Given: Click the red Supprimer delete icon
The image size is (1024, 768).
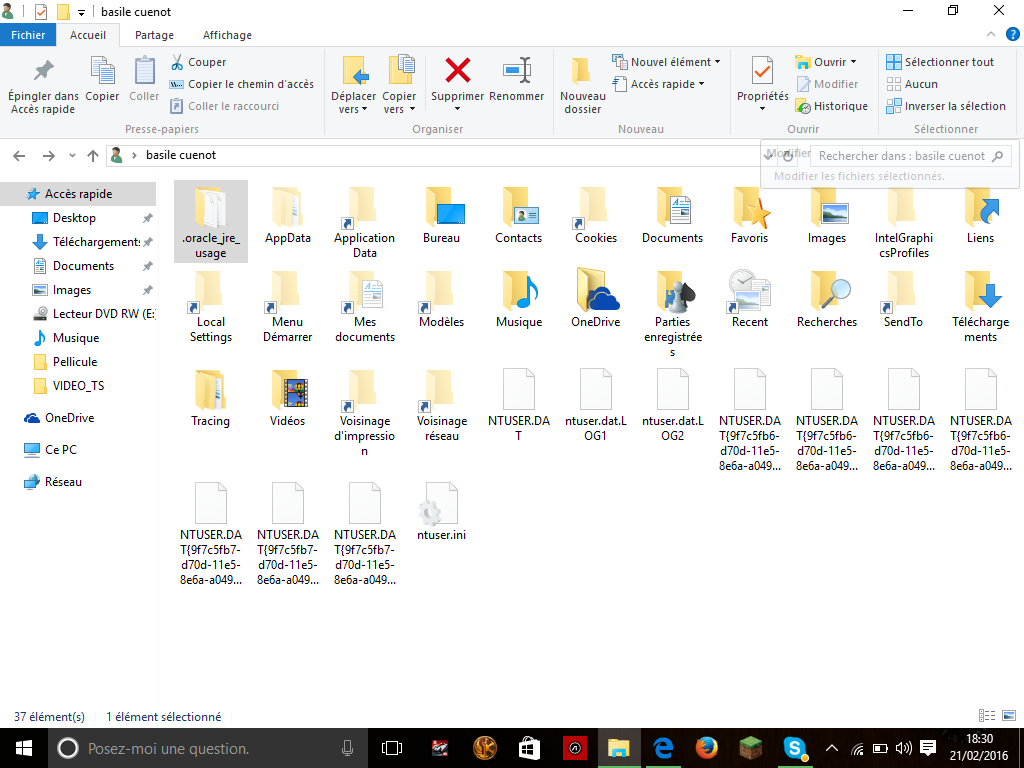Looking at the screenshot, I should 457,71.
